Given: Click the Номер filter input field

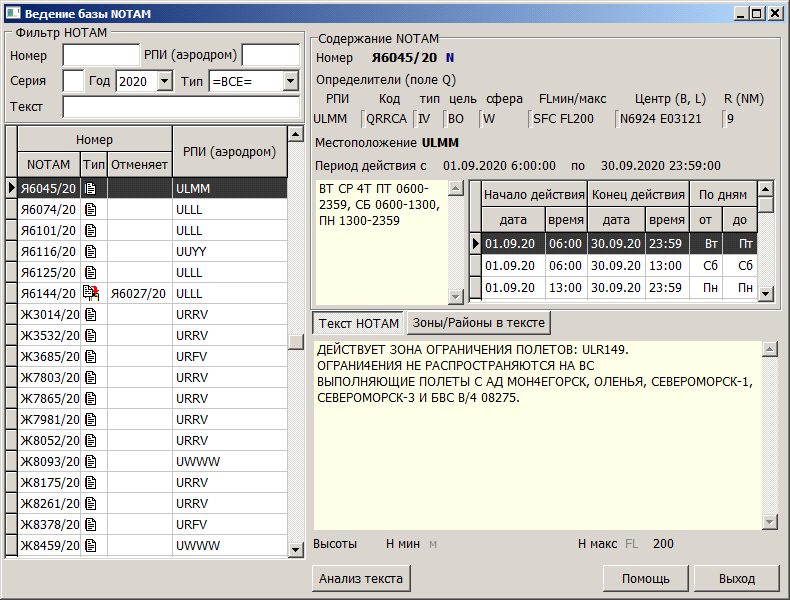Looking at the screenshot, I should (x=101, y=54).
